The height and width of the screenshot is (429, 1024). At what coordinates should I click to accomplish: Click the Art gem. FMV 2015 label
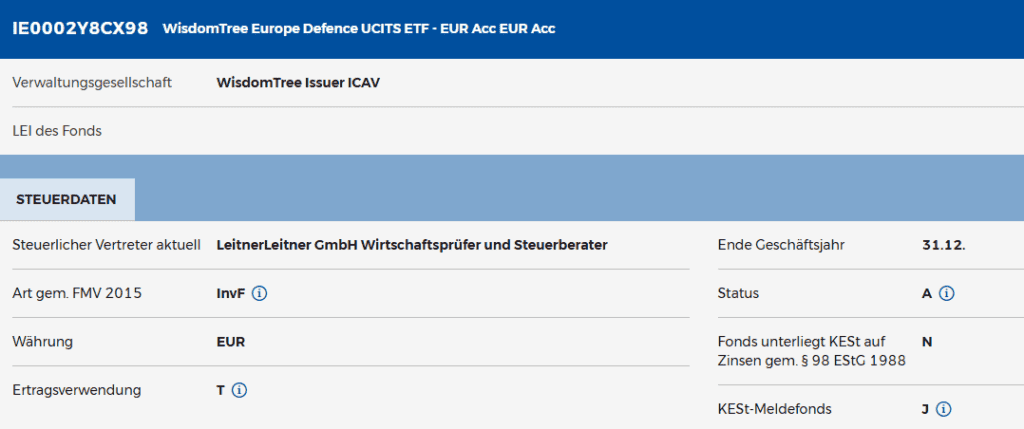77,293
